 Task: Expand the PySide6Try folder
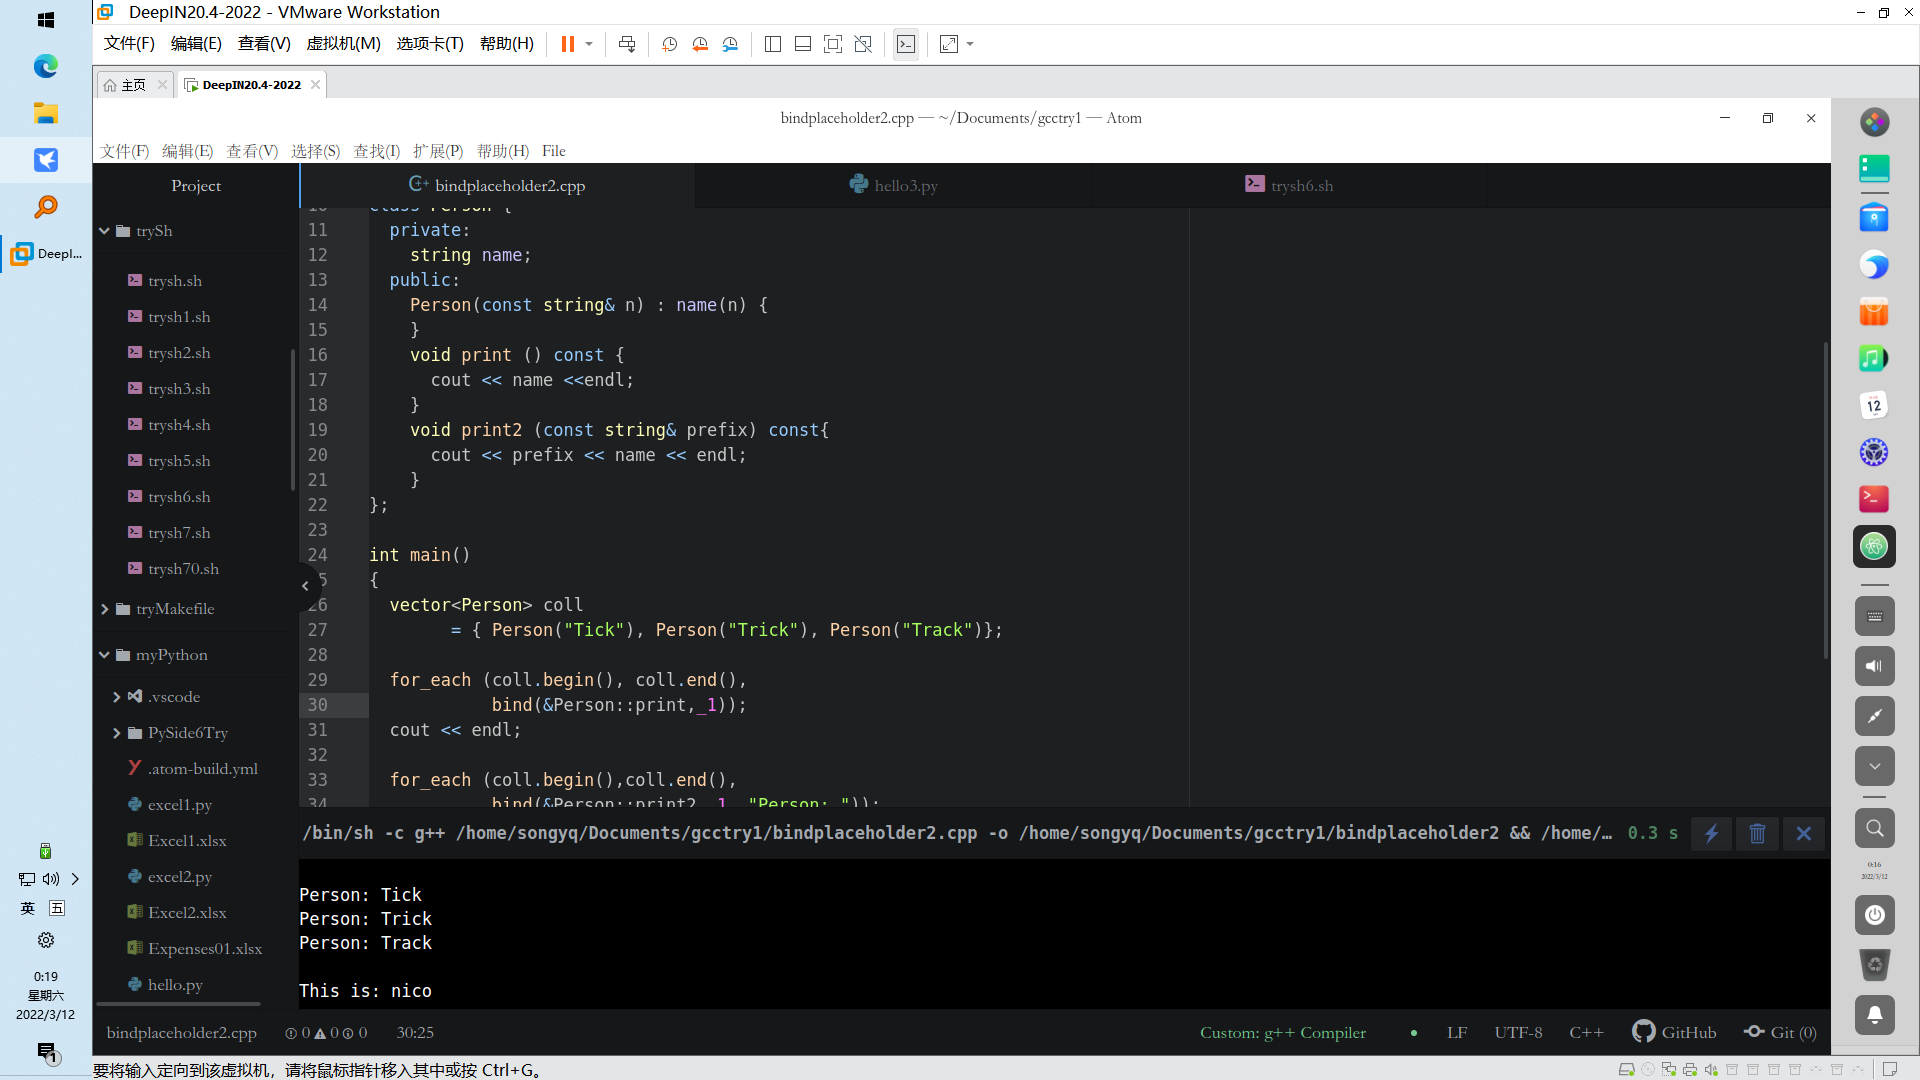(117, 733)
